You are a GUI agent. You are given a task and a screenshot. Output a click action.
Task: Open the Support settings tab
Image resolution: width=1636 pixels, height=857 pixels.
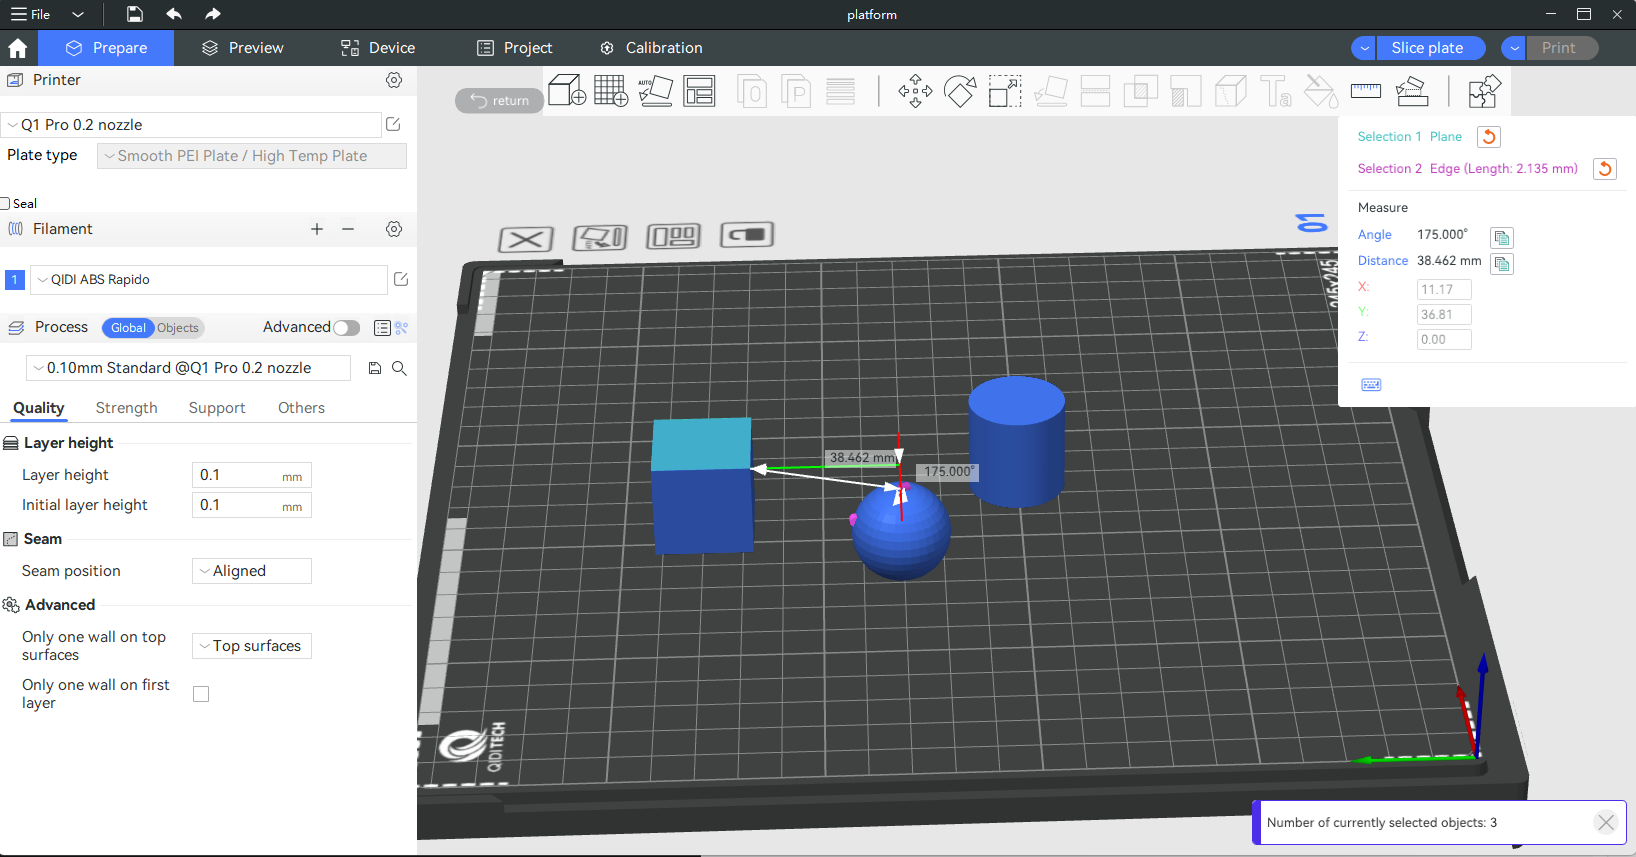pyautogui.click(x=216, y=408)
